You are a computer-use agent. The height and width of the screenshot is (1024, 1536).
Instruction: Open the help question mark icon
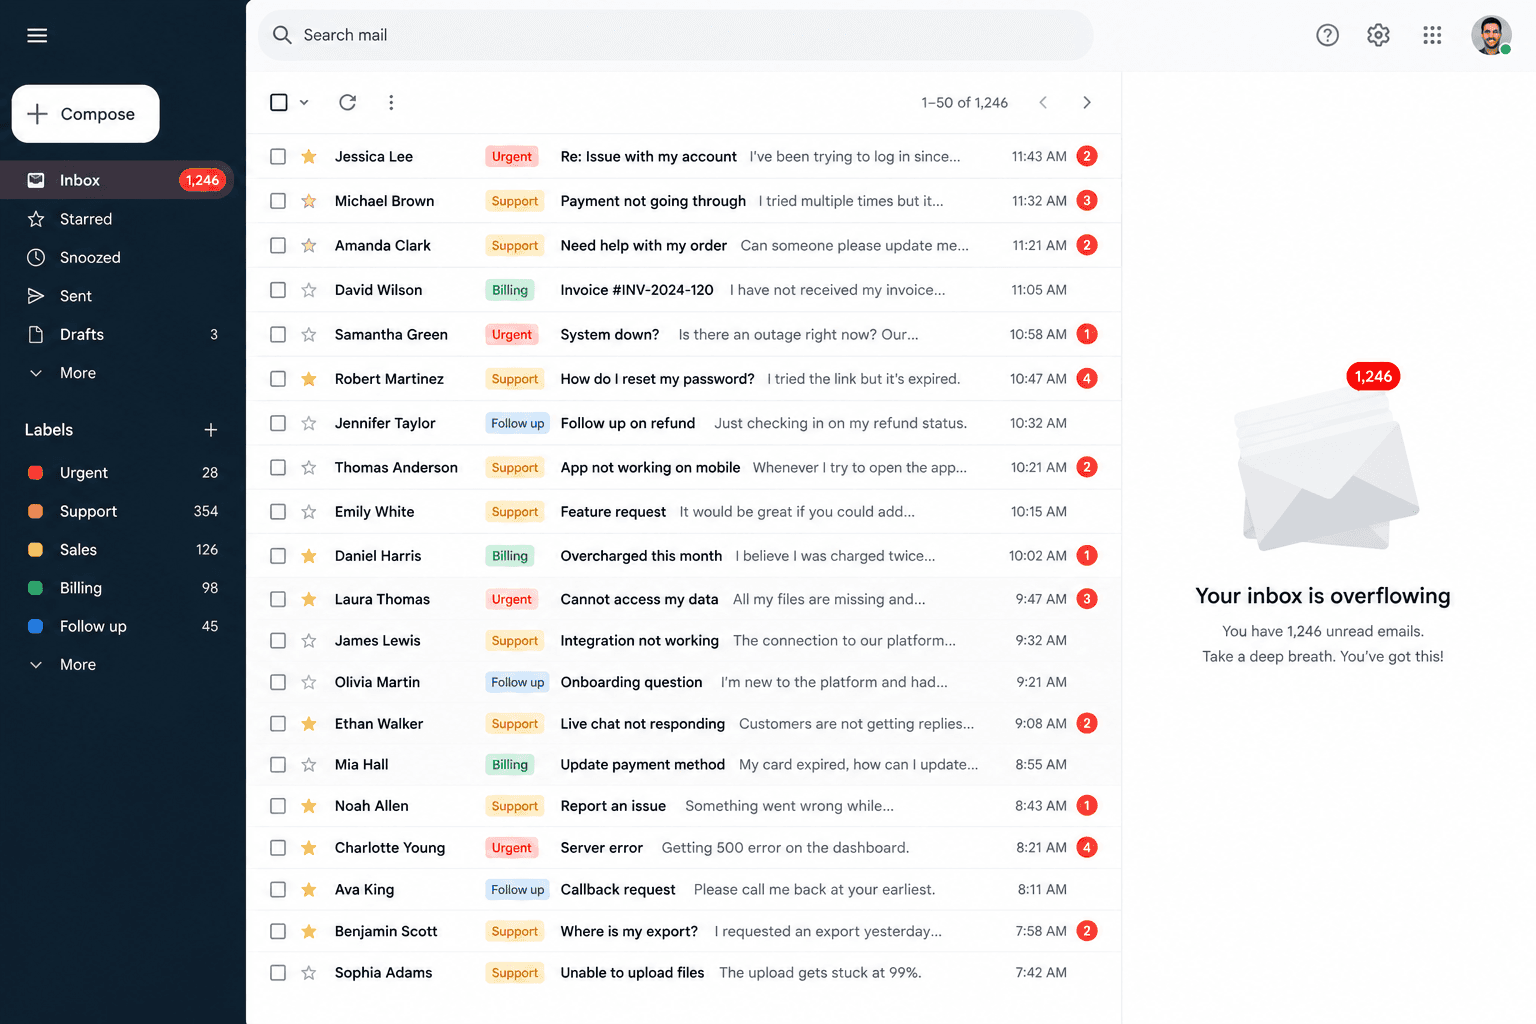1327,35
